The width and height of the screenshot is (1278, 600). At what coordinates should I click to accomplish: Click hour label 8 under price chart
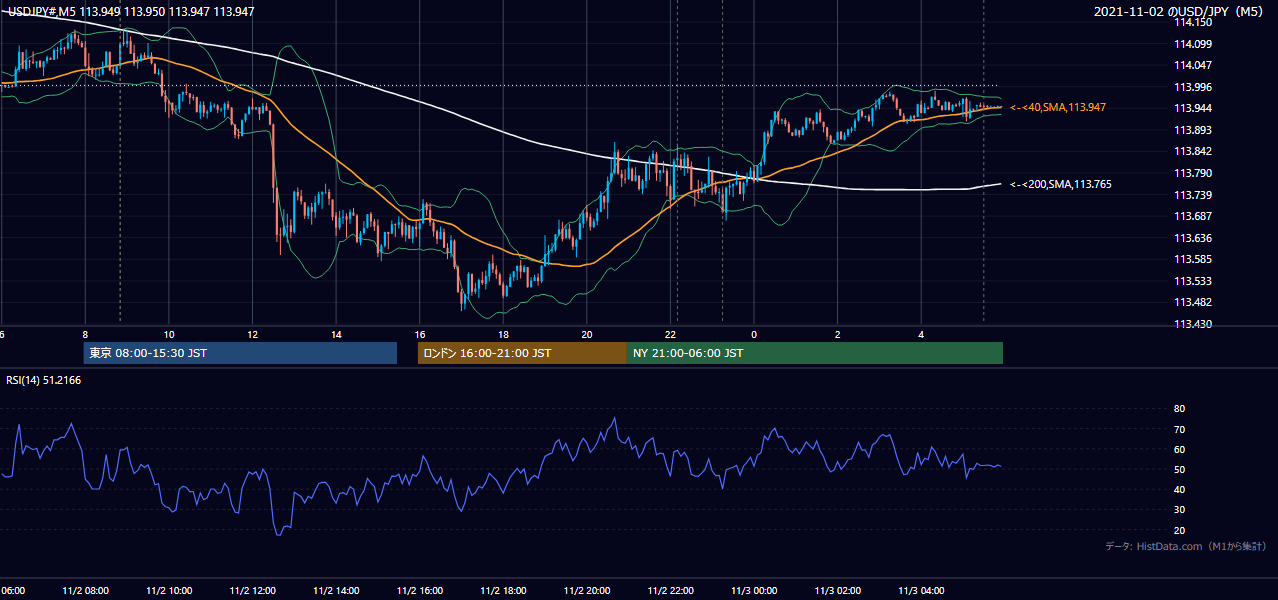pos(85,335)
